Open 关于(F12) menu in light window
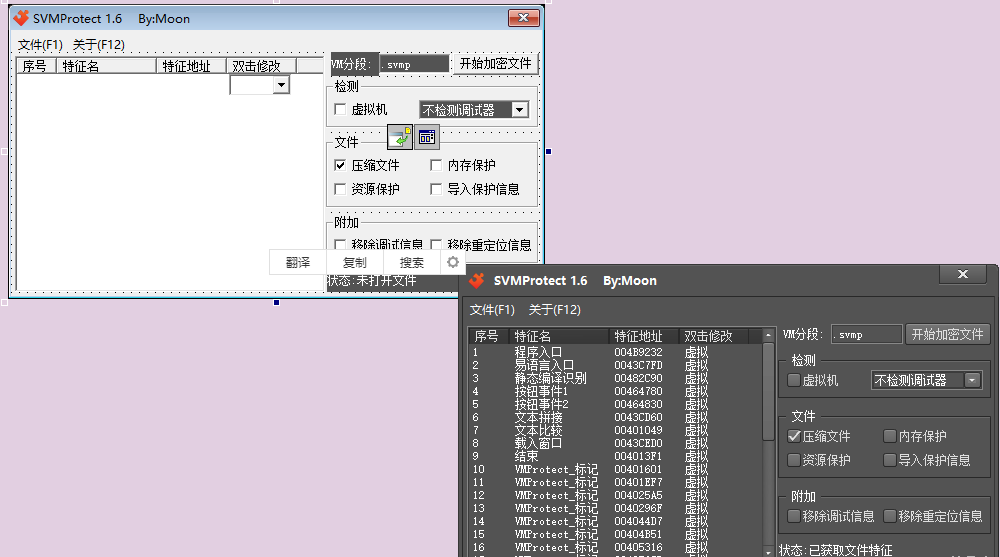This screenshot has height=557, width=1000. [x=99, y=45]
